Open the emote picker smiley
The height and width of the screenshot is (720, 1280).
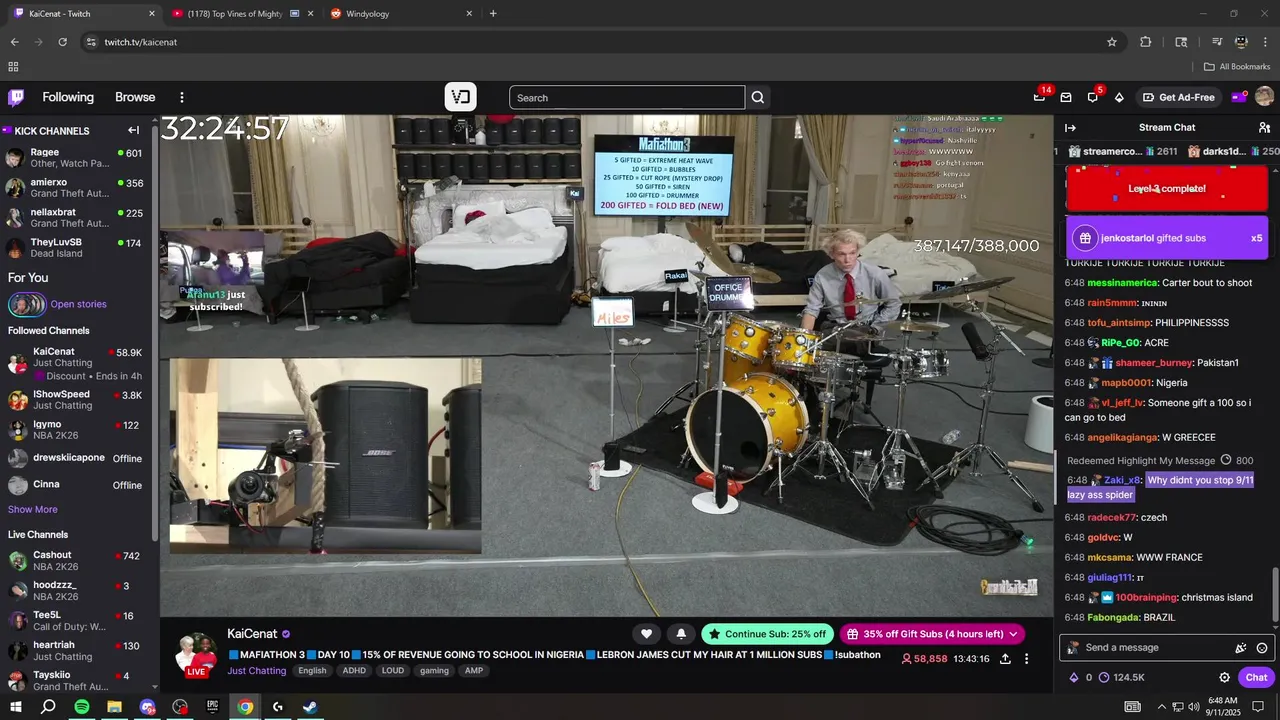click(1262, 648)
